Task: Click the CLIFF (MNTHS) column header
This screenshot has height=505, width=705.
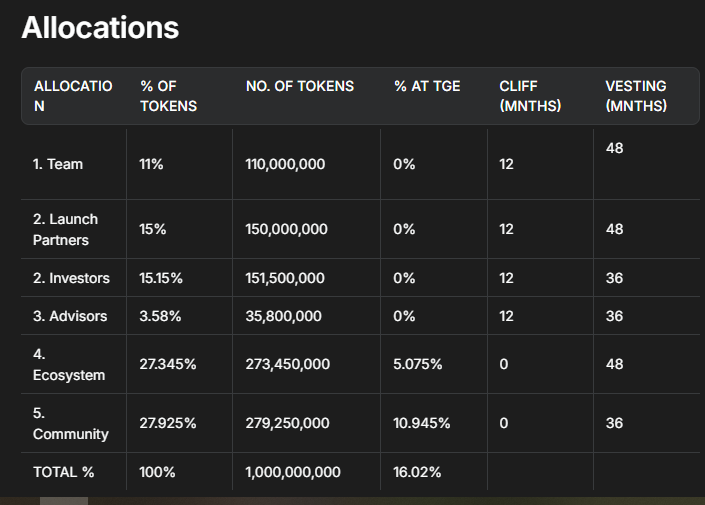Action: coord(530,96)
